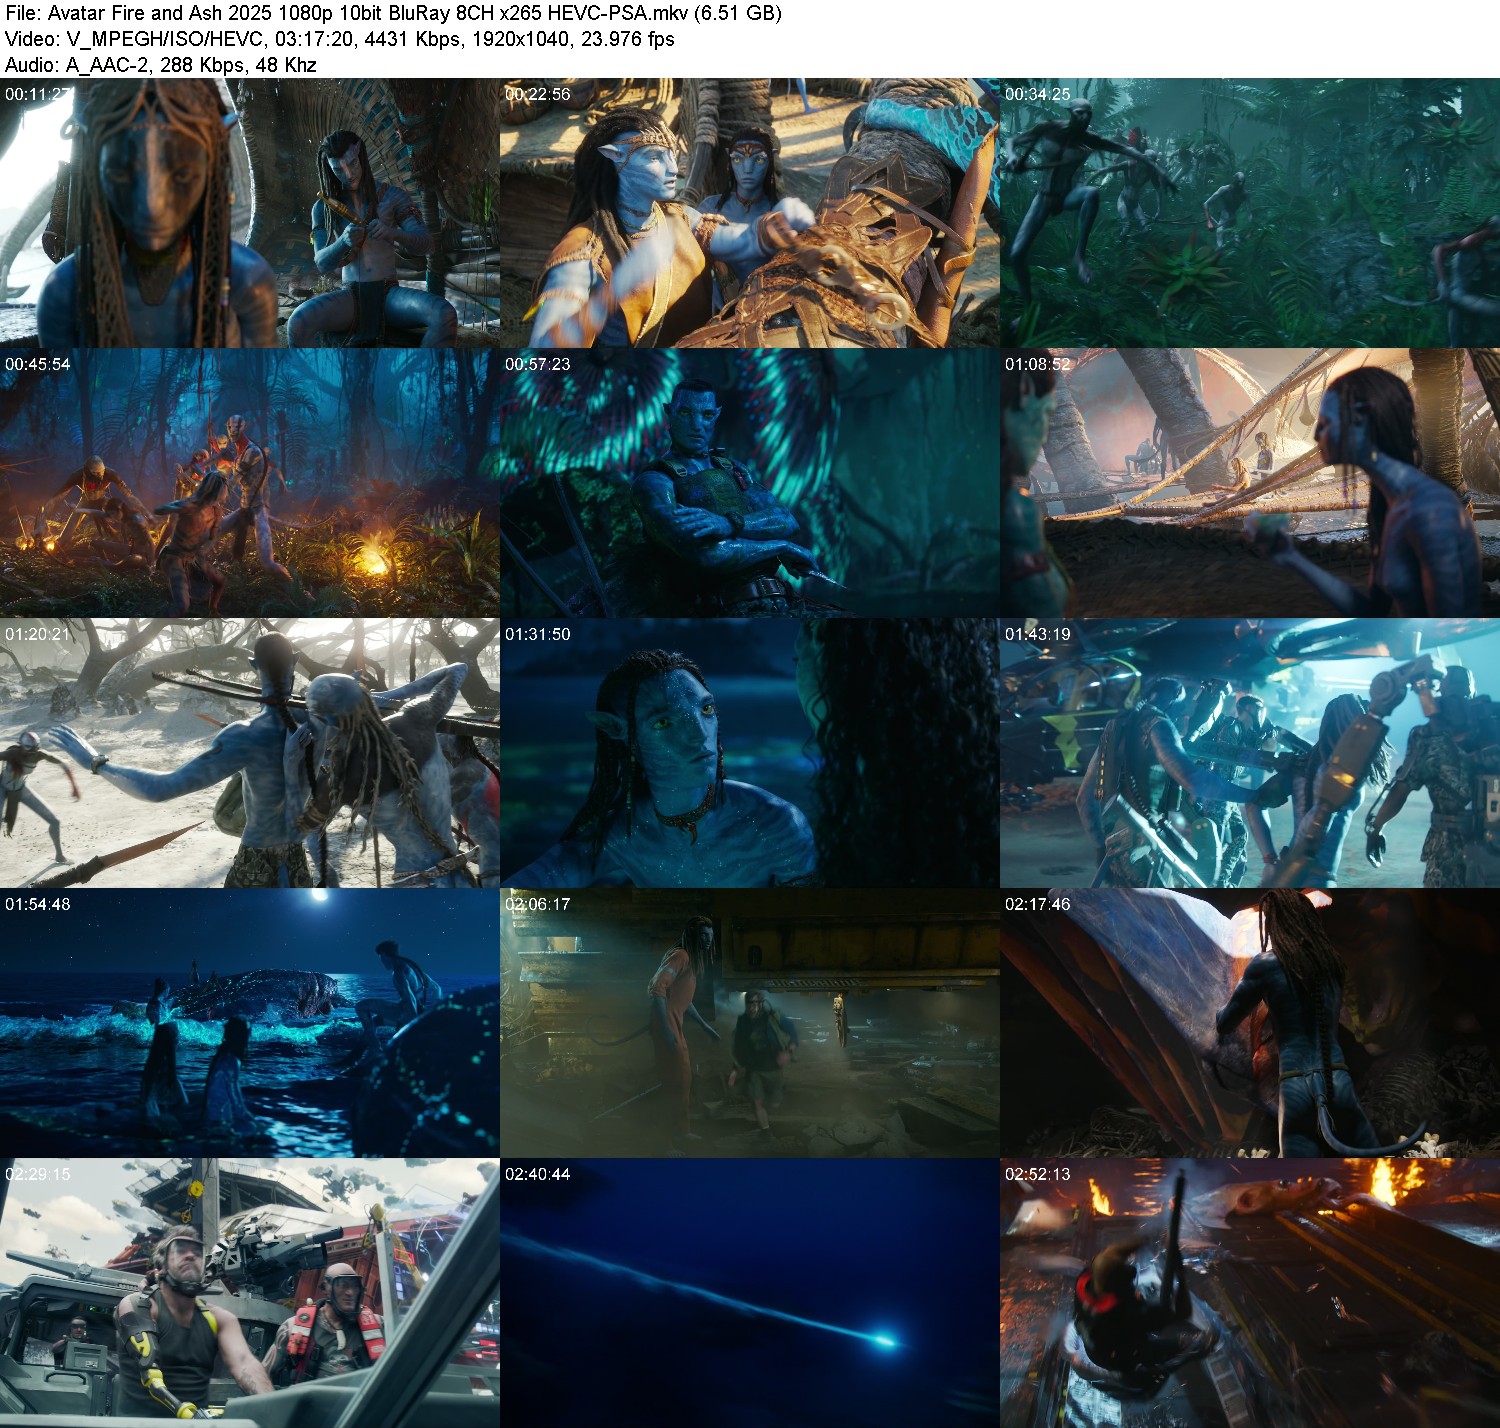Click the moonlit ocean frame at 01:54:48
Viewport: 1500px width, 1428px height.
(x=250, y=1023)
